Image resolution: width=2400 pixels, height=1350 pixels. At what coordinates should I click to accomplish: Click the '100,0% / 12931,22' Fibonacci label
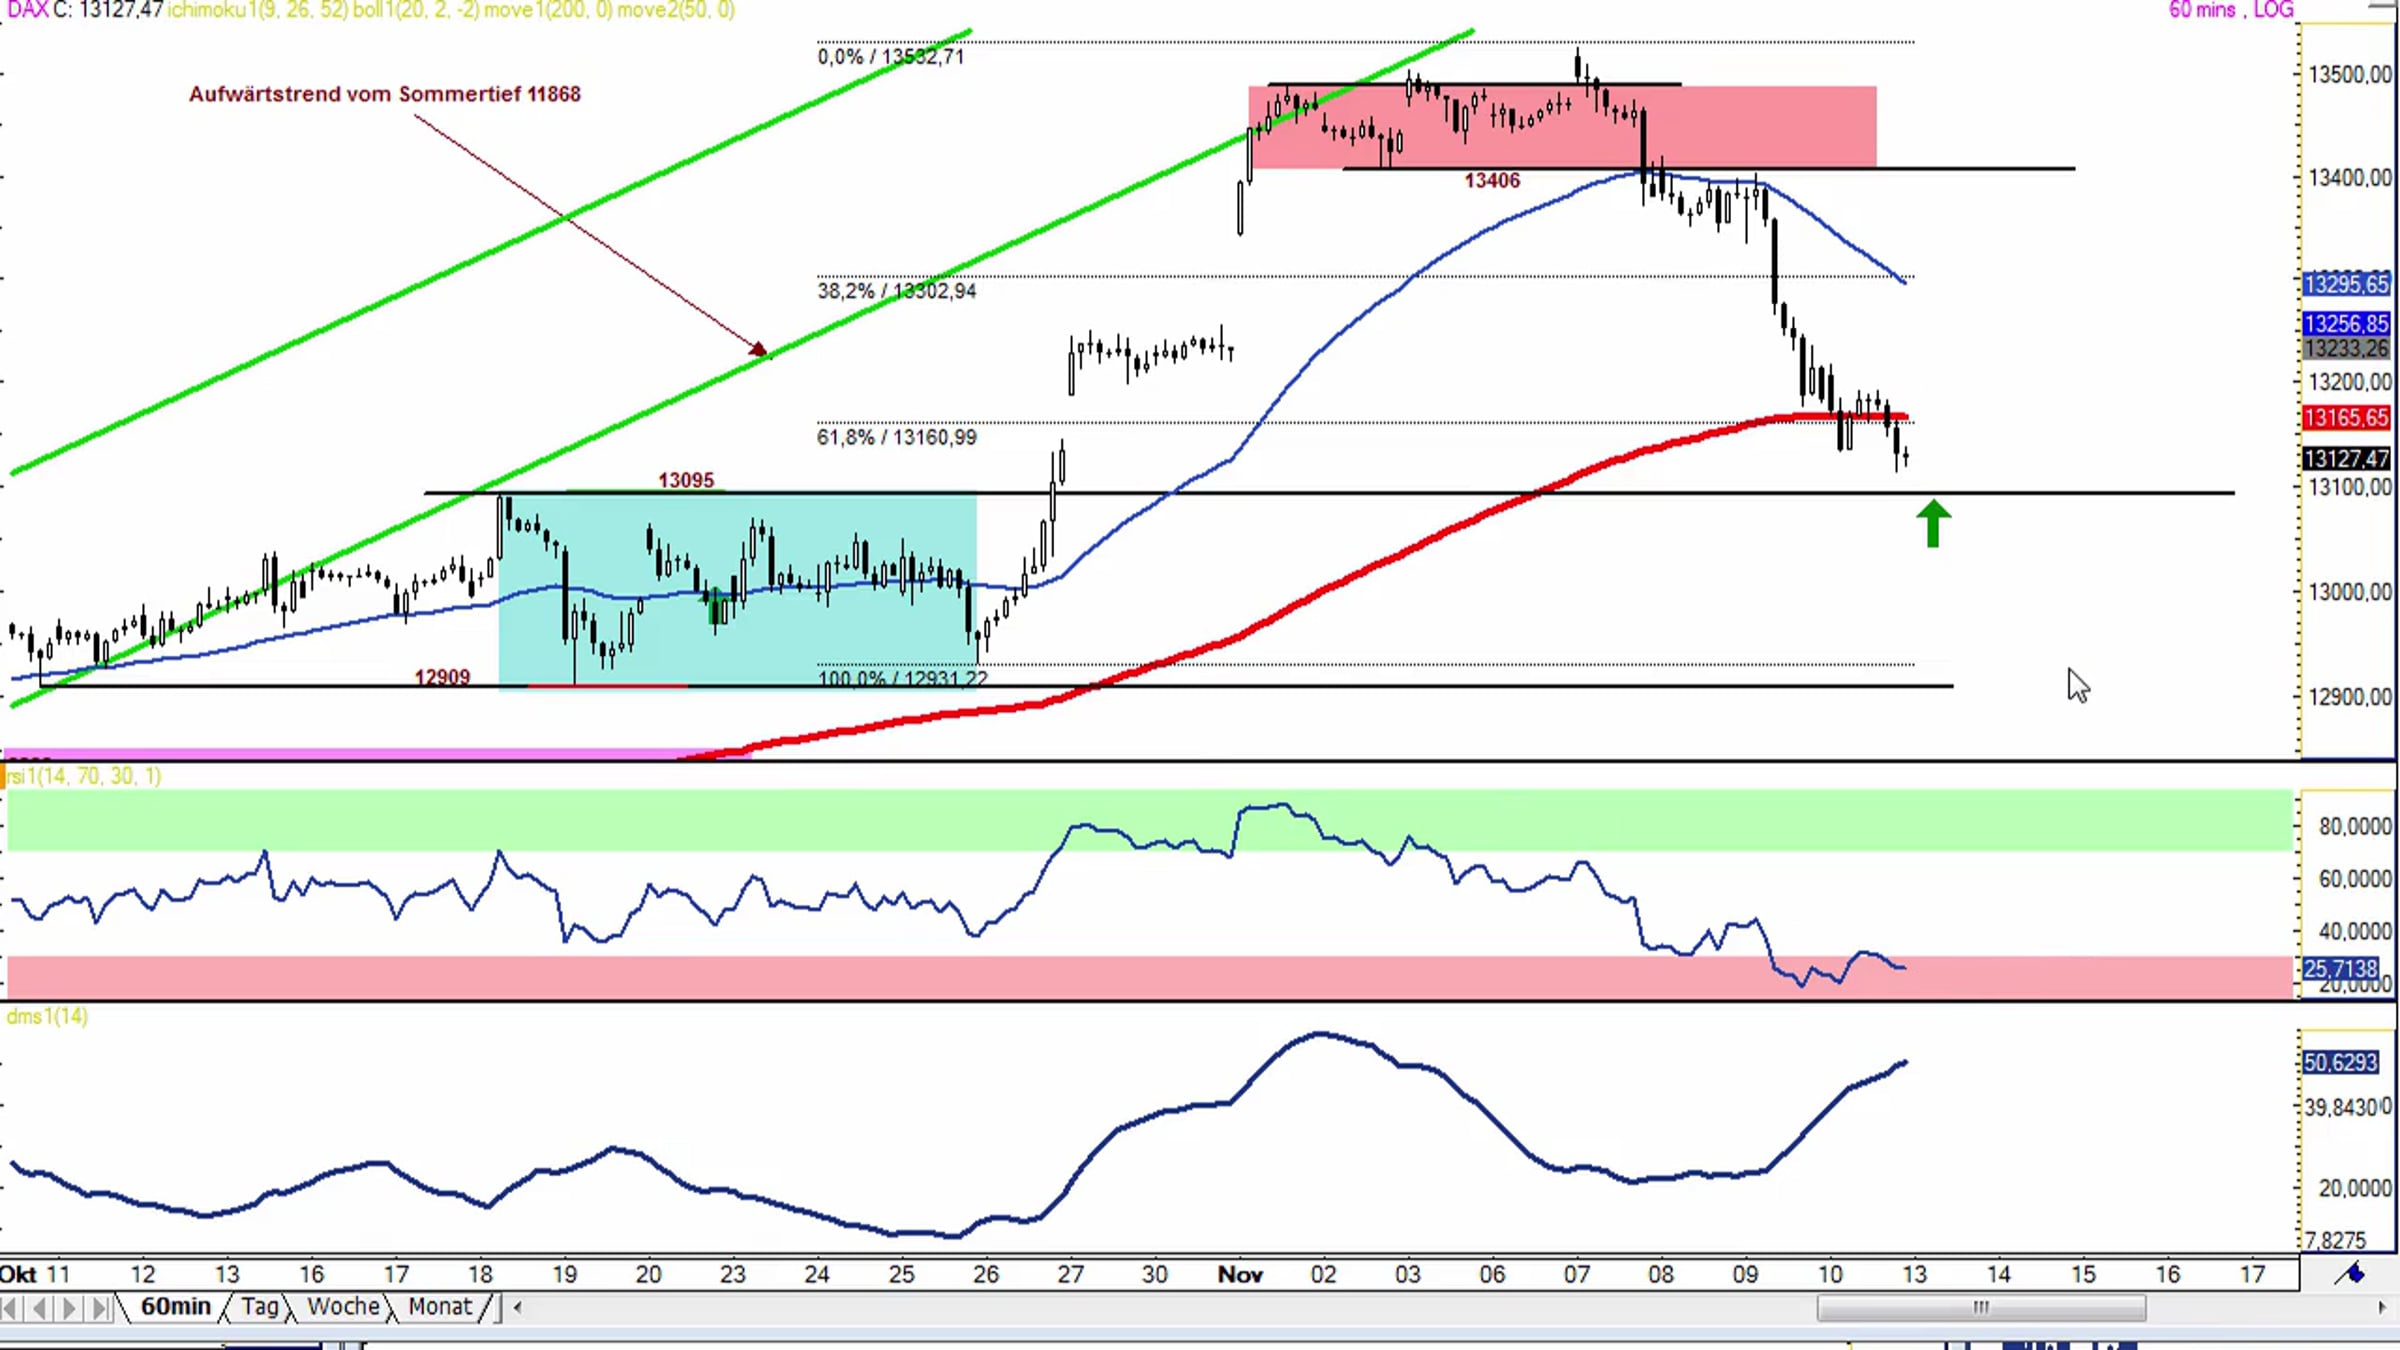pyautogui.click(x=903, y=678)
